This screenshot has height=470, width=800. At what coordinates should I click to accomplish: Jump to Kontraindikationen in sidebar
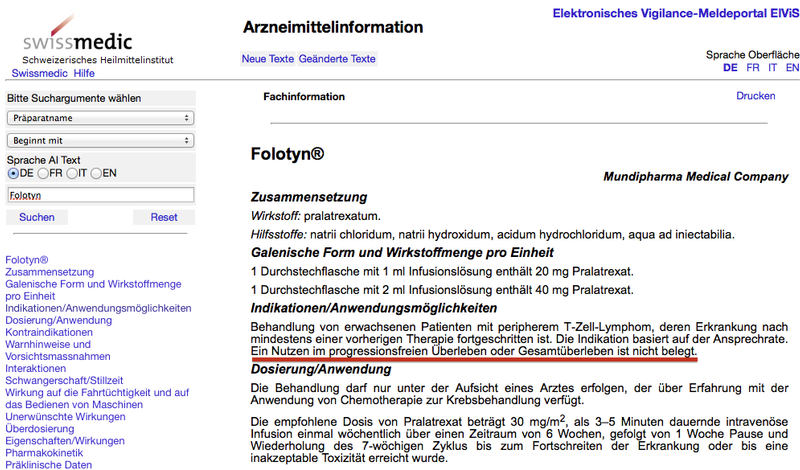click(49, 332)
